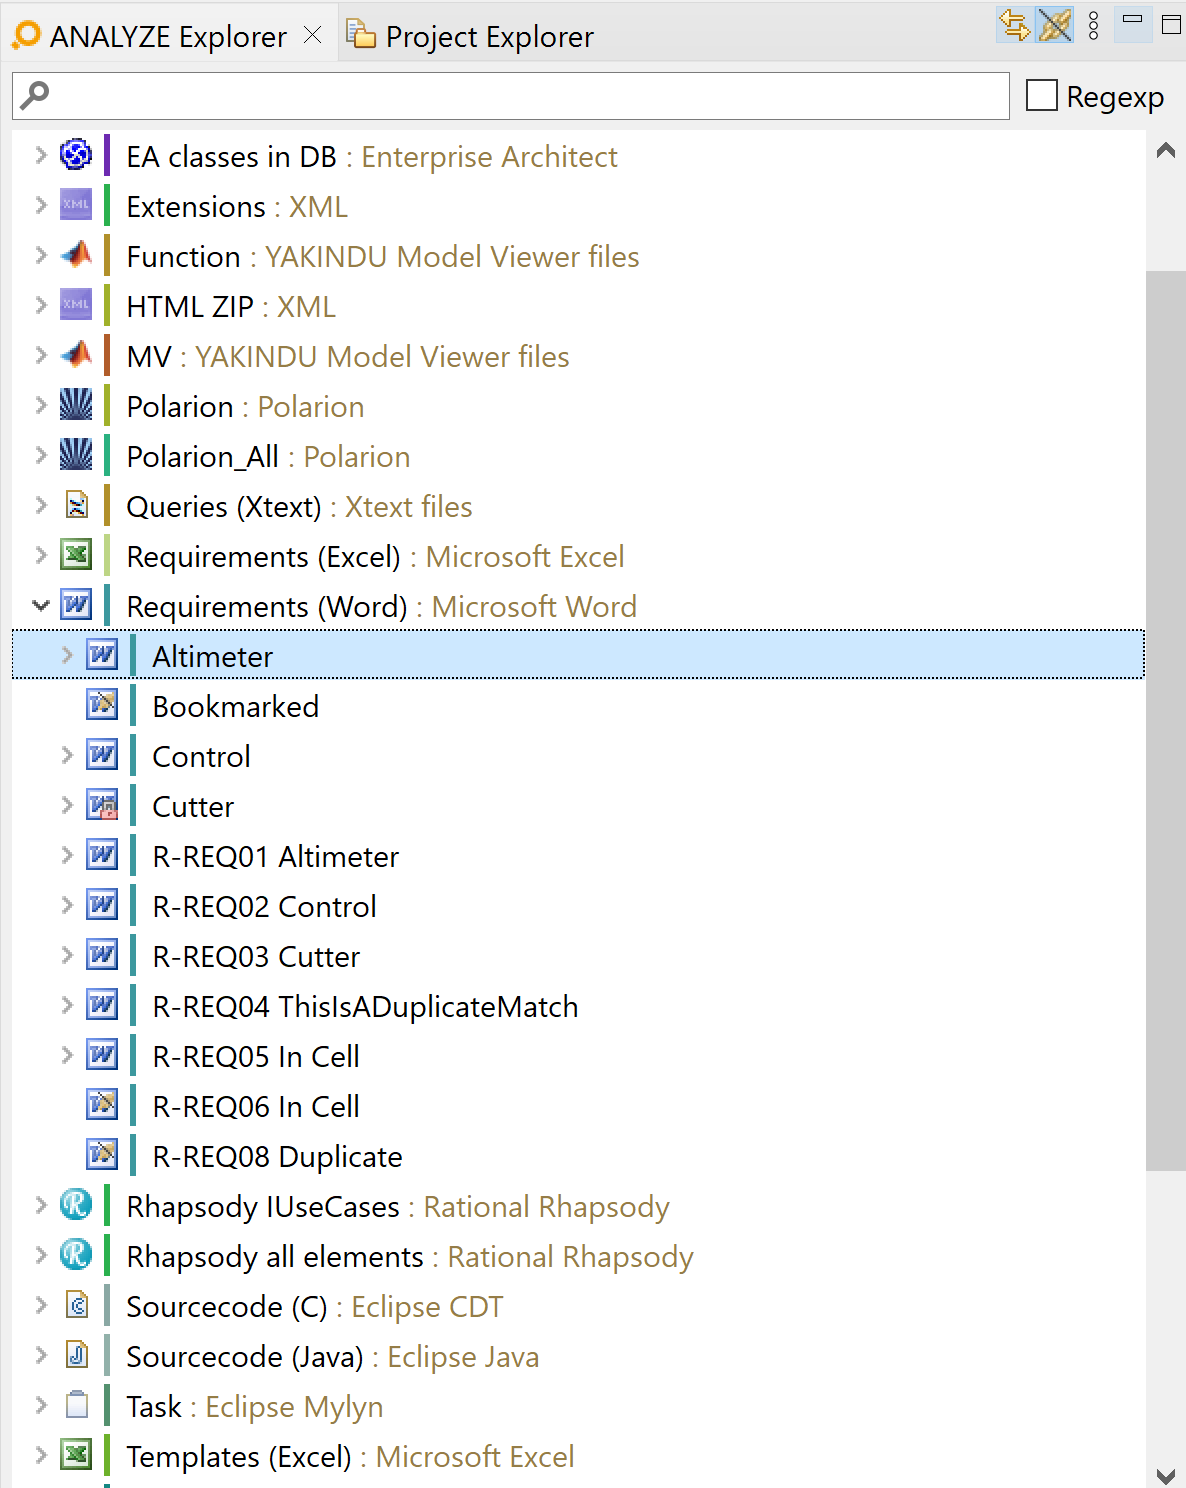
Task: Click the YAKINDU icon beside Function
Action: tap(76, 255)
